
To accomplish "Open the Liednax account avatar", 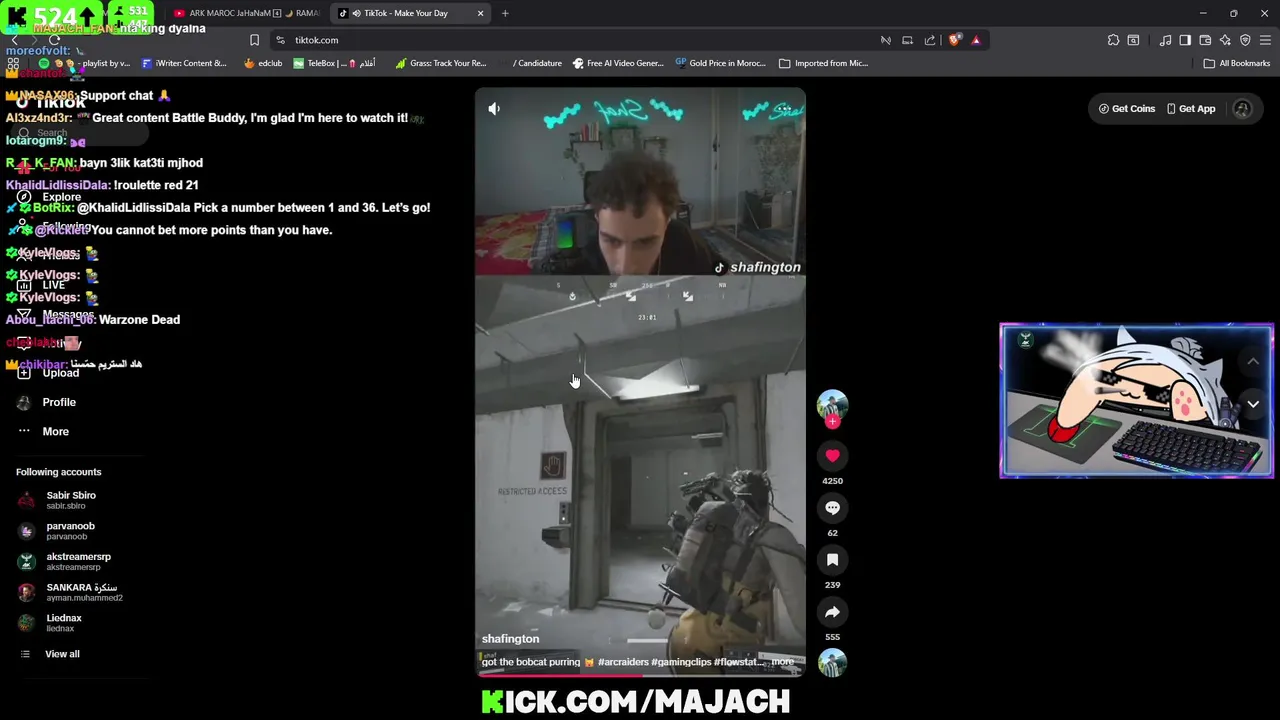I will 26,623.
